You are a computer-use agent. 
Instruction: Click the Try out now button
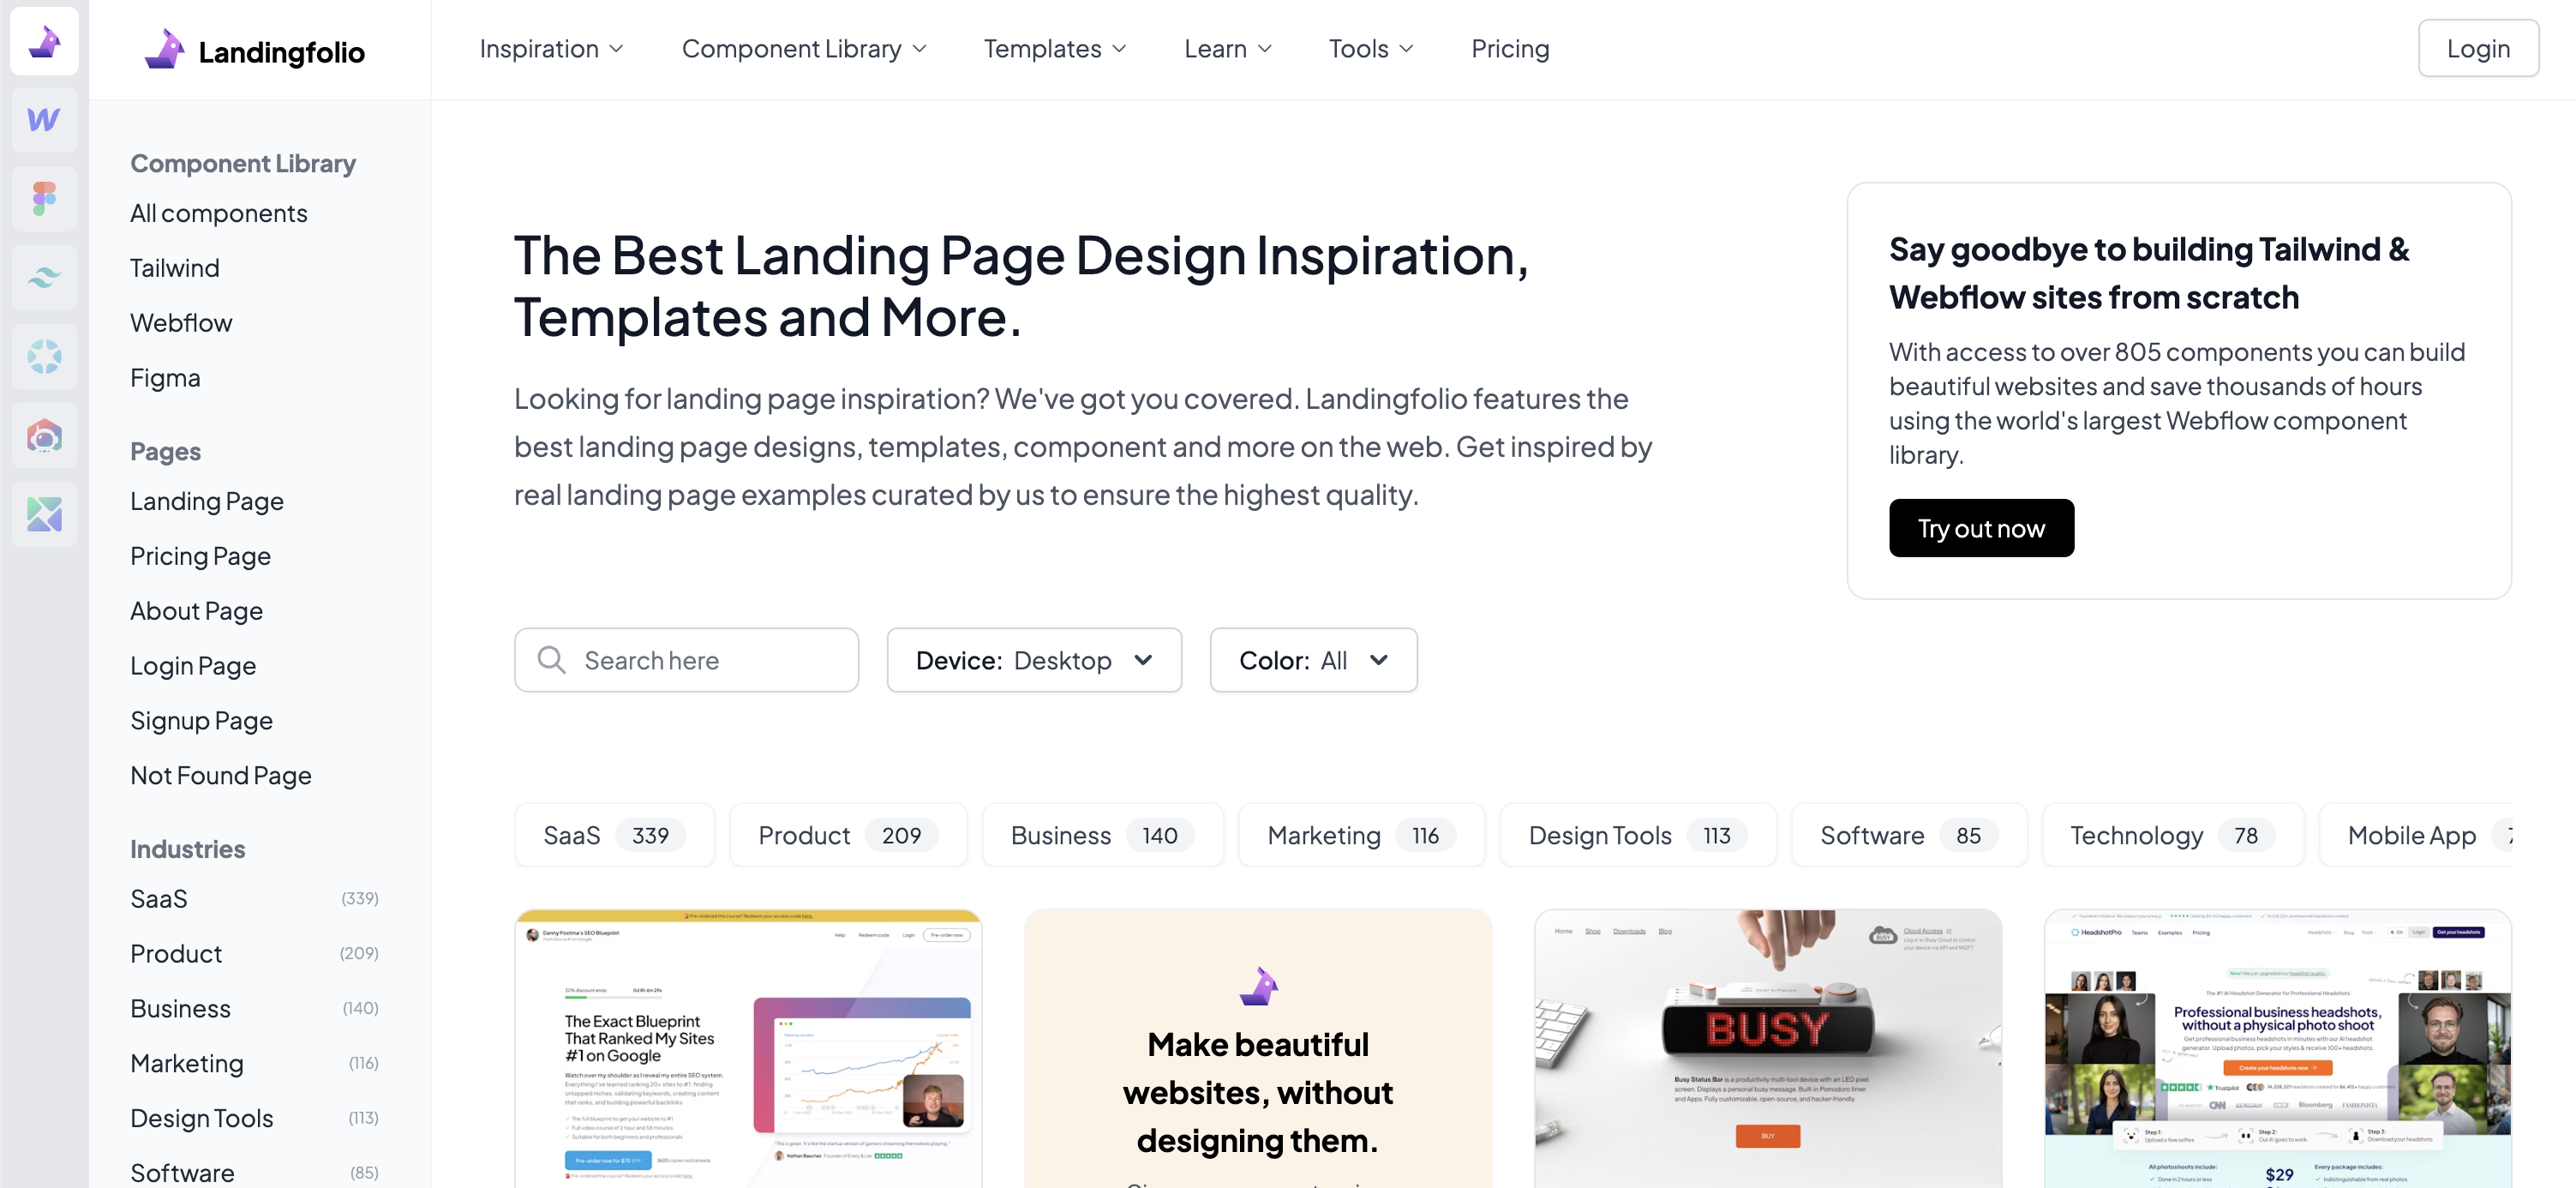(1981, 527)
